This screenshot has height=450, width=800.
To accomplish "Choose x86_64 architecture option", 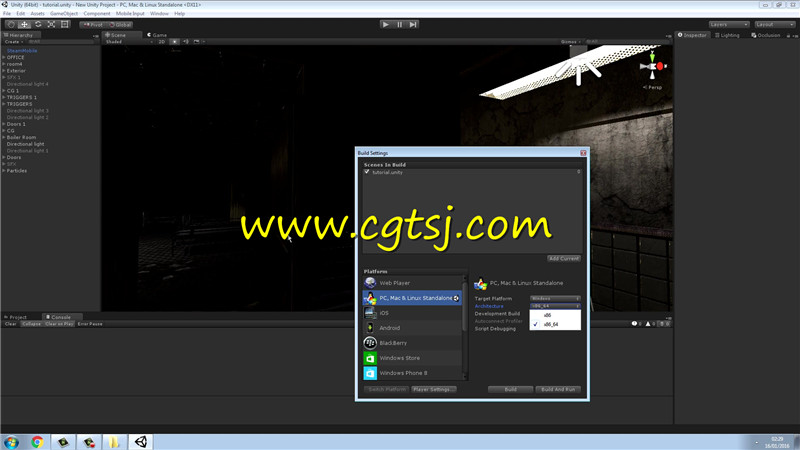I will tap(555, 324).
